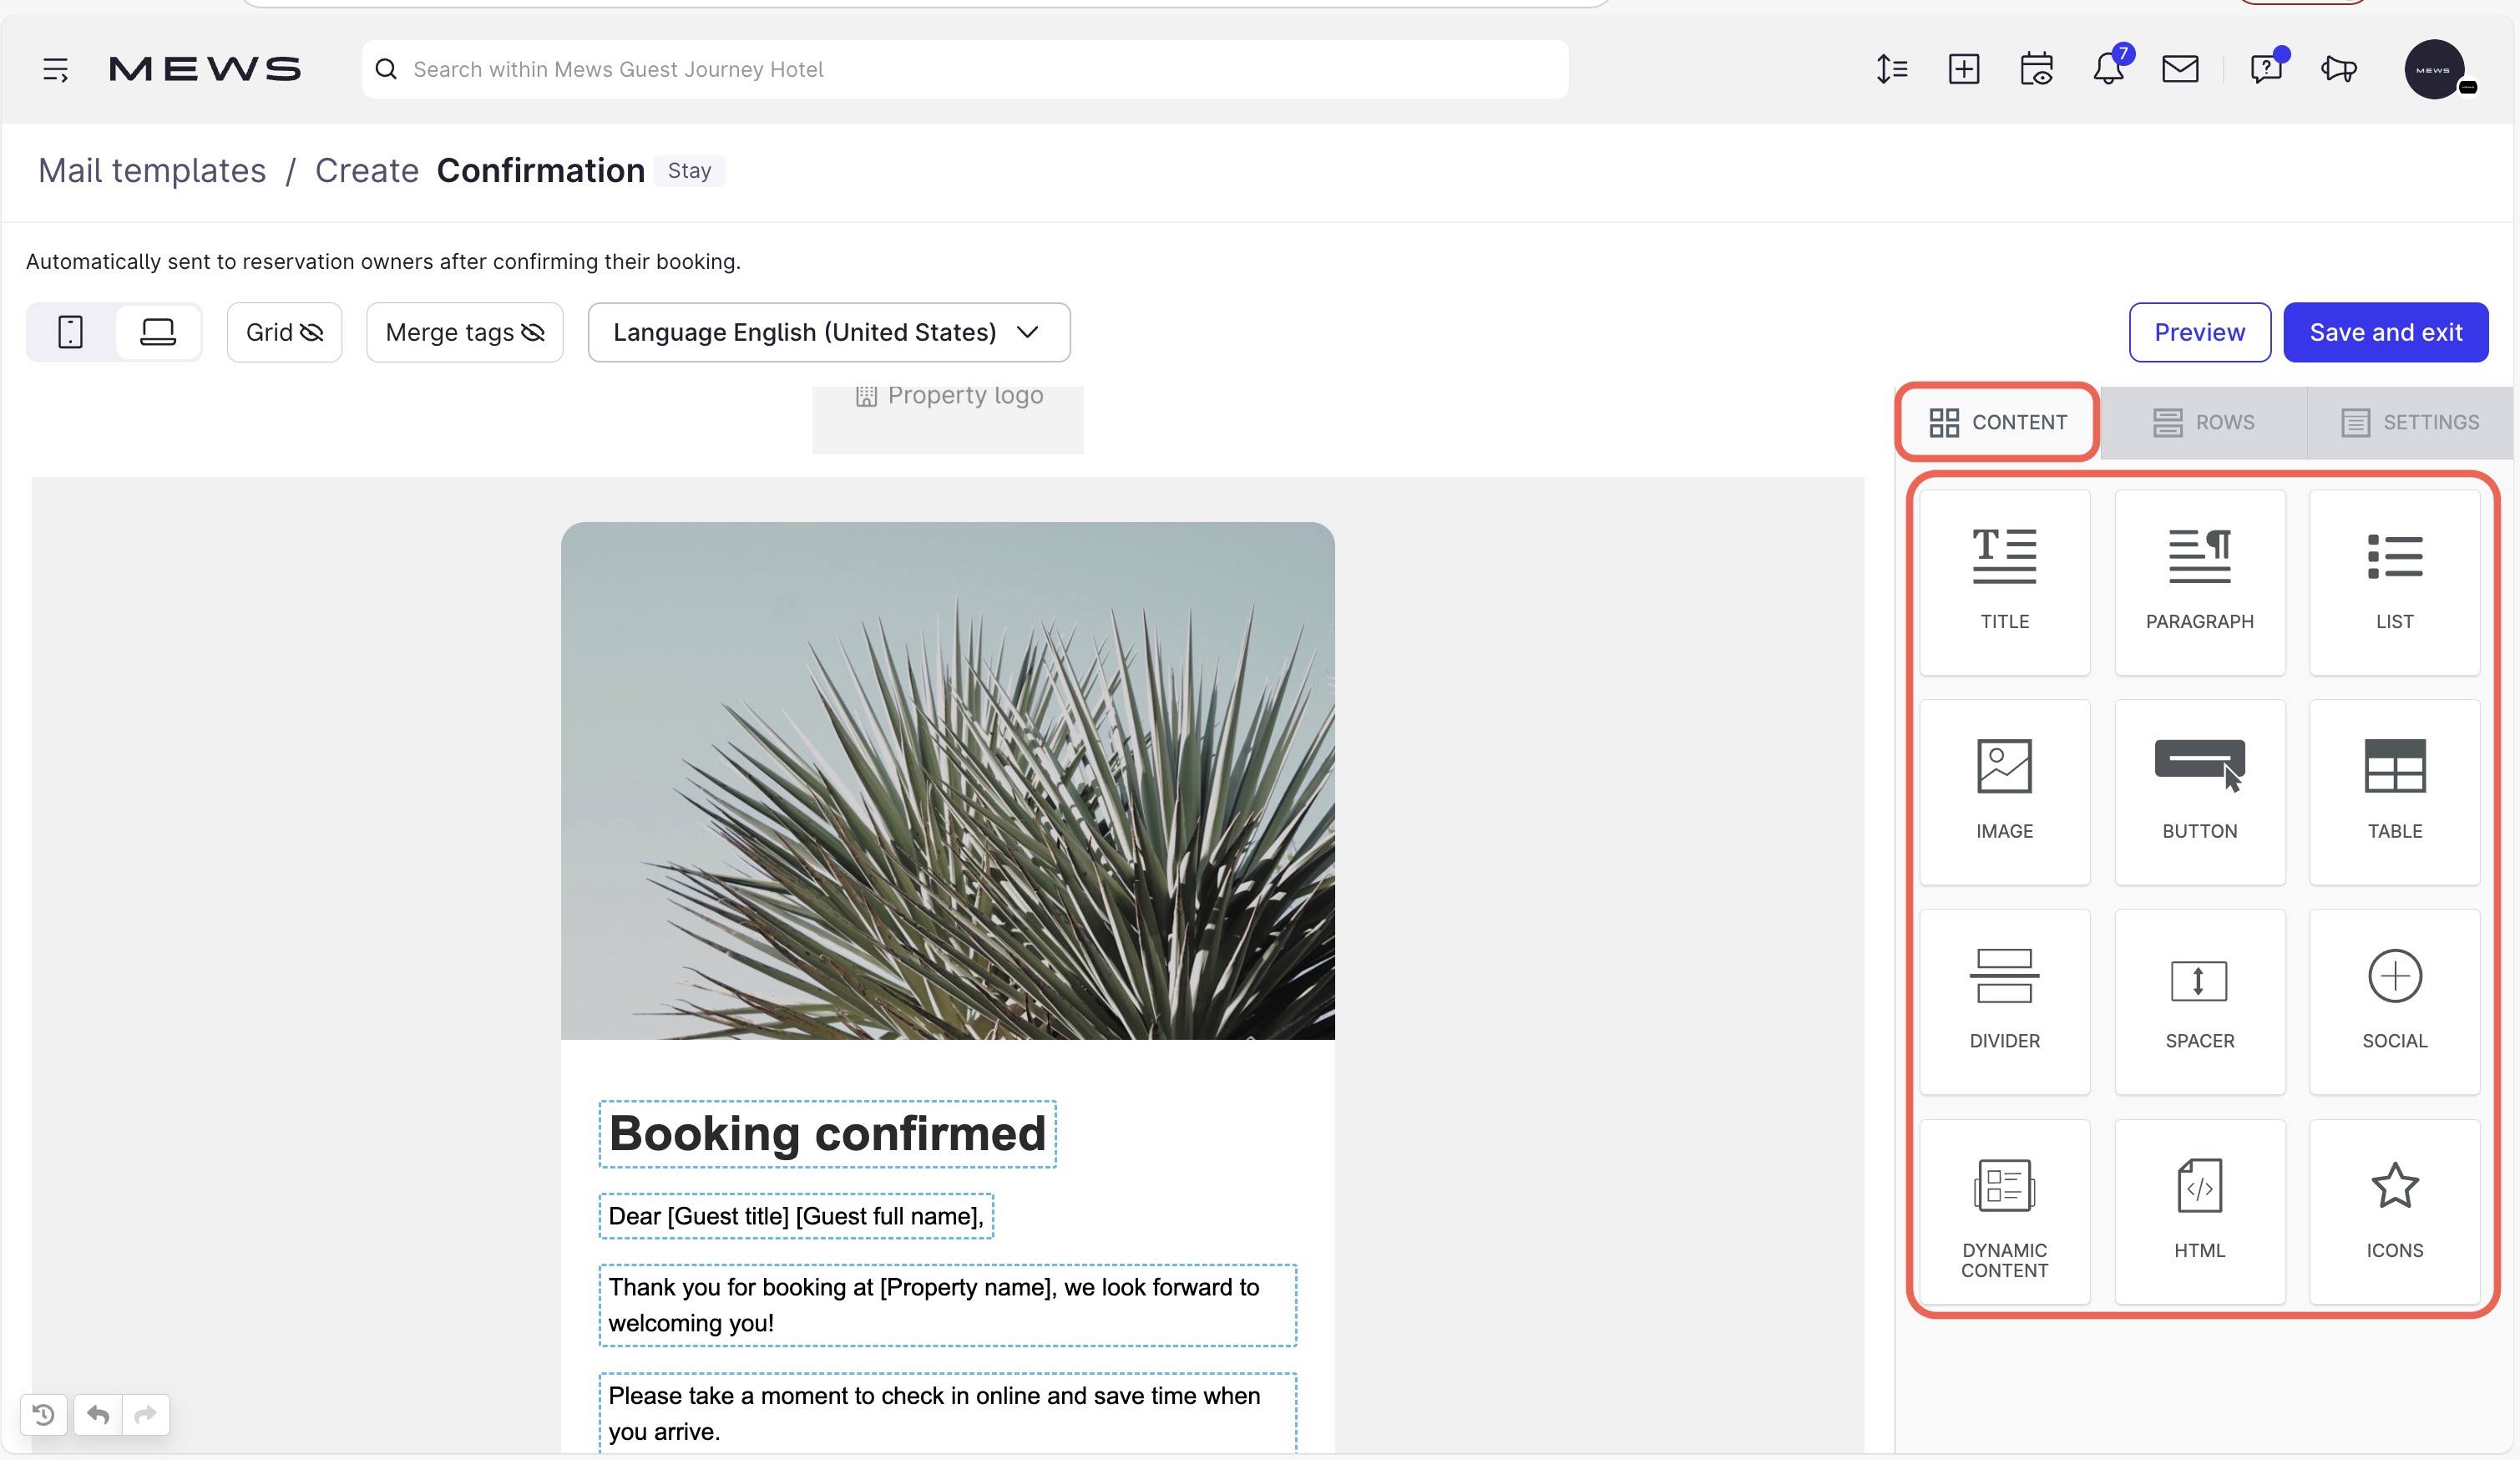Add a Paragraph content block
Viewport: 2520px width, 1460px height.
tap(2199, 582)
